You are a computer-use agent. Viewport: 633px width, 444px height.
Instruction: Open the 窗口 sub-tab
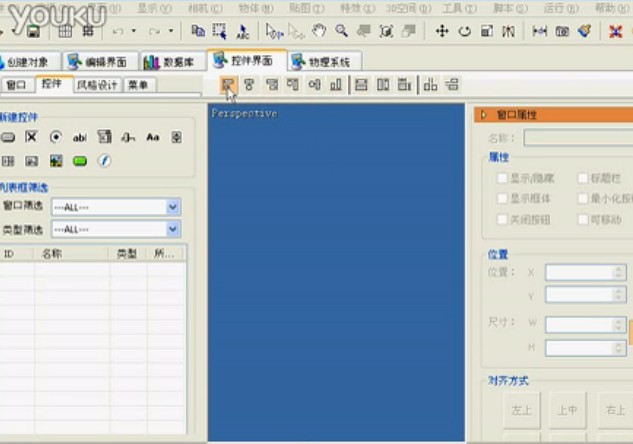coord(16,85)
